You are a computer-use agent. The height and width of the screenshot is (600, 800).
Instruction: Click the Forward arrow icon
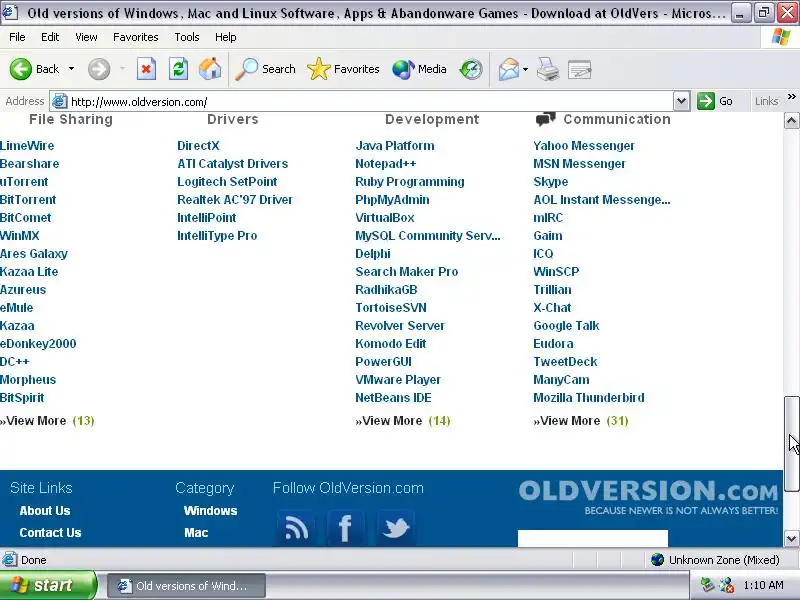(99, 69)
